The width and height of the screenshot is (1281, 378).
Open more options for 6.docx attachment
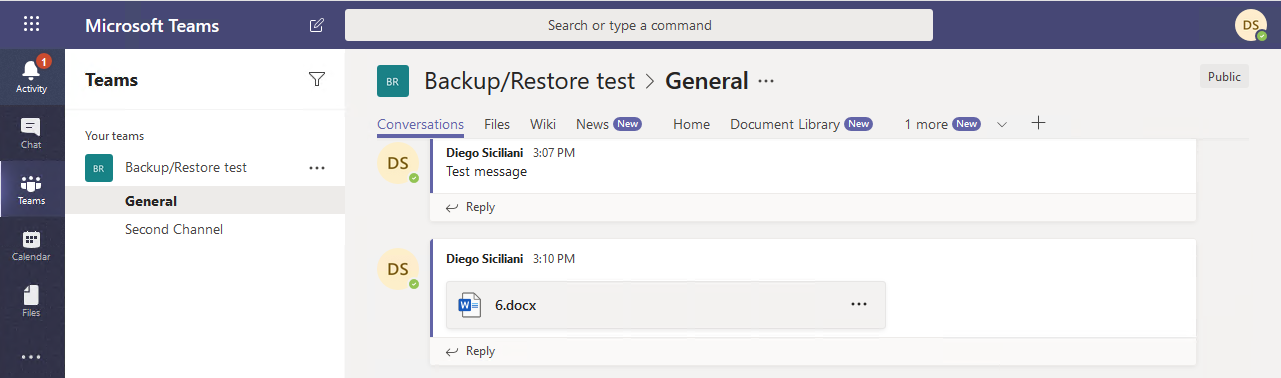click(x=859, y=305)
